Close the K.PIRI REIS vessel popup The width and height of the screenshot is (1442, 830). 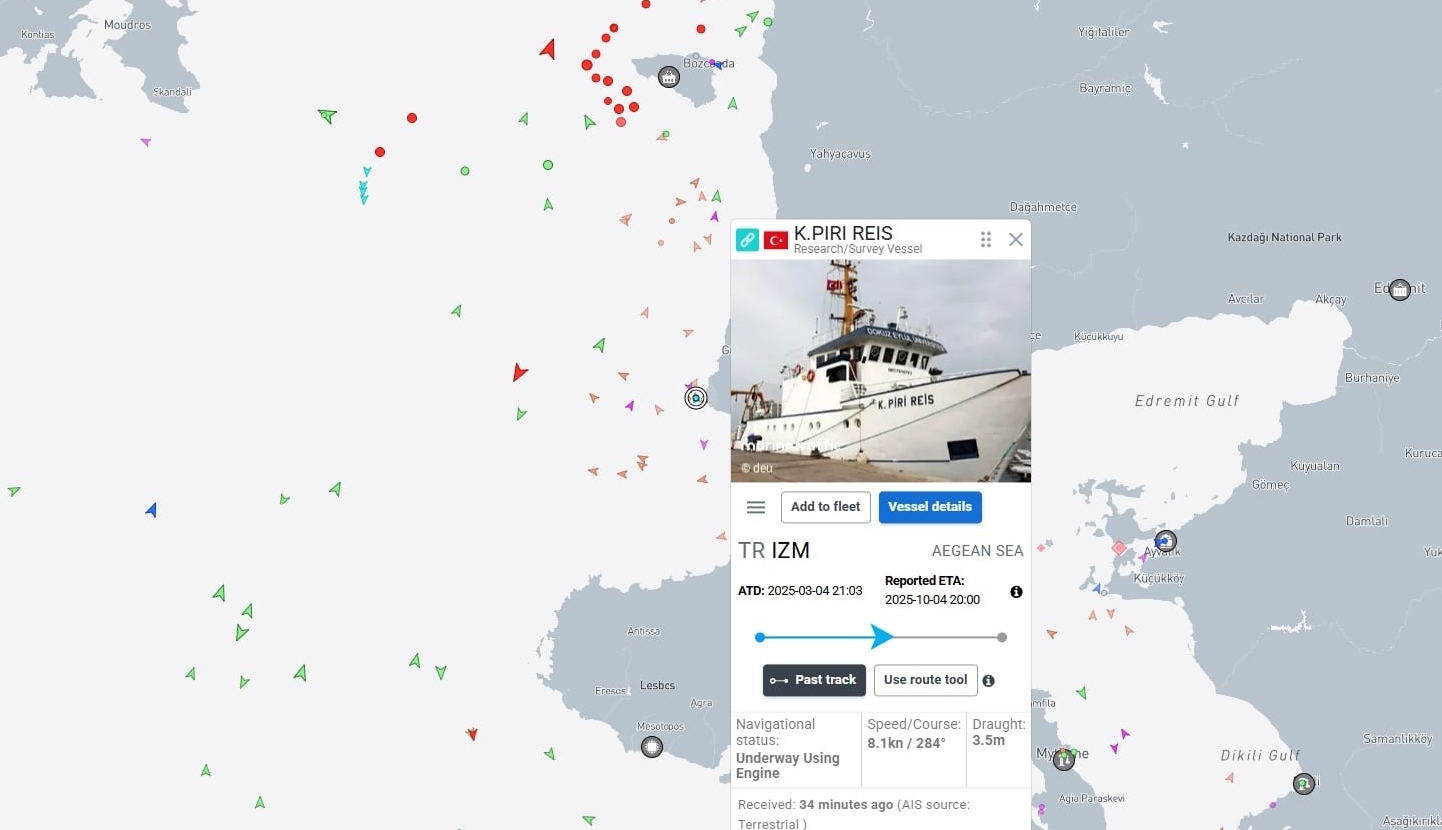pyautogui.click(x=1016, y=240)
